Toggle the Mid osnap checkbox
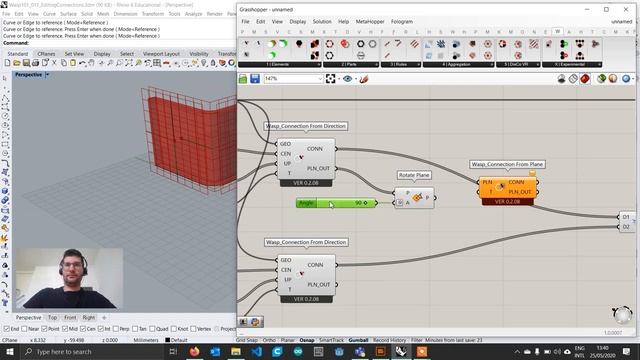640x360 pixels. (x=65, y=329)
